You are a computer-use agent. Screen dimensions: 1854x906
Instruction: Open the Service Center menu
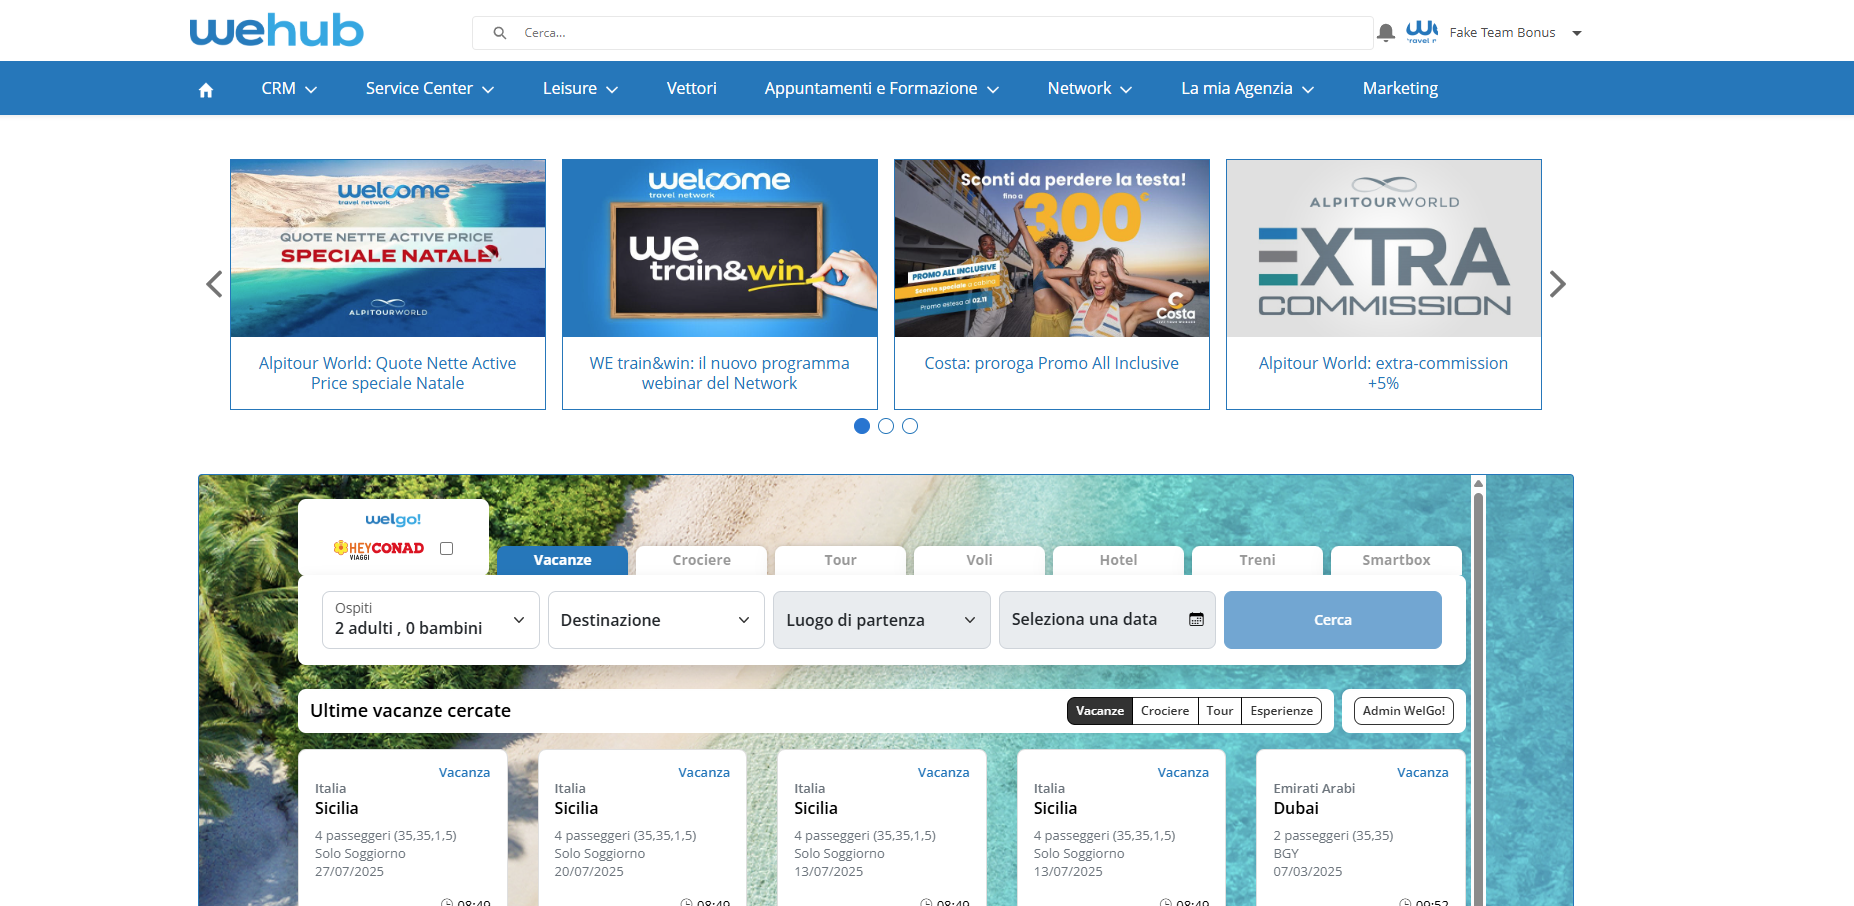tap(429, 89)
